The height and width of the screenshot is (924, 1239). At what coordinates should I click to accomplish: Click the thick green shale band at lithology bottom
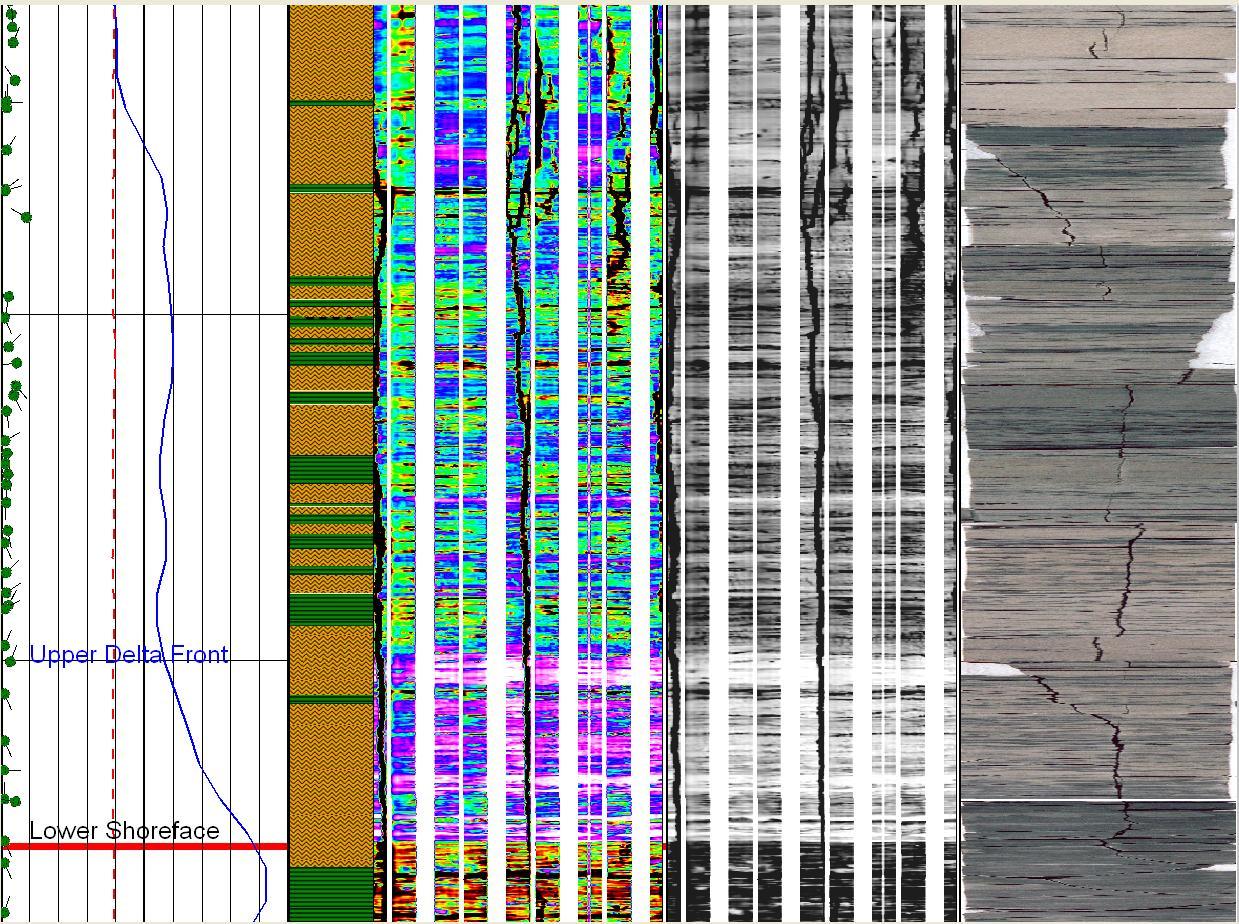330,892
